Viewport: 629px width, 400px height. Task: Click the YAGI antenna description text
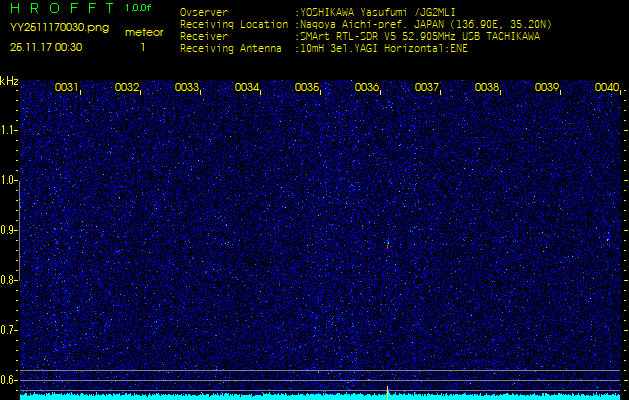[x=383, y=47]
